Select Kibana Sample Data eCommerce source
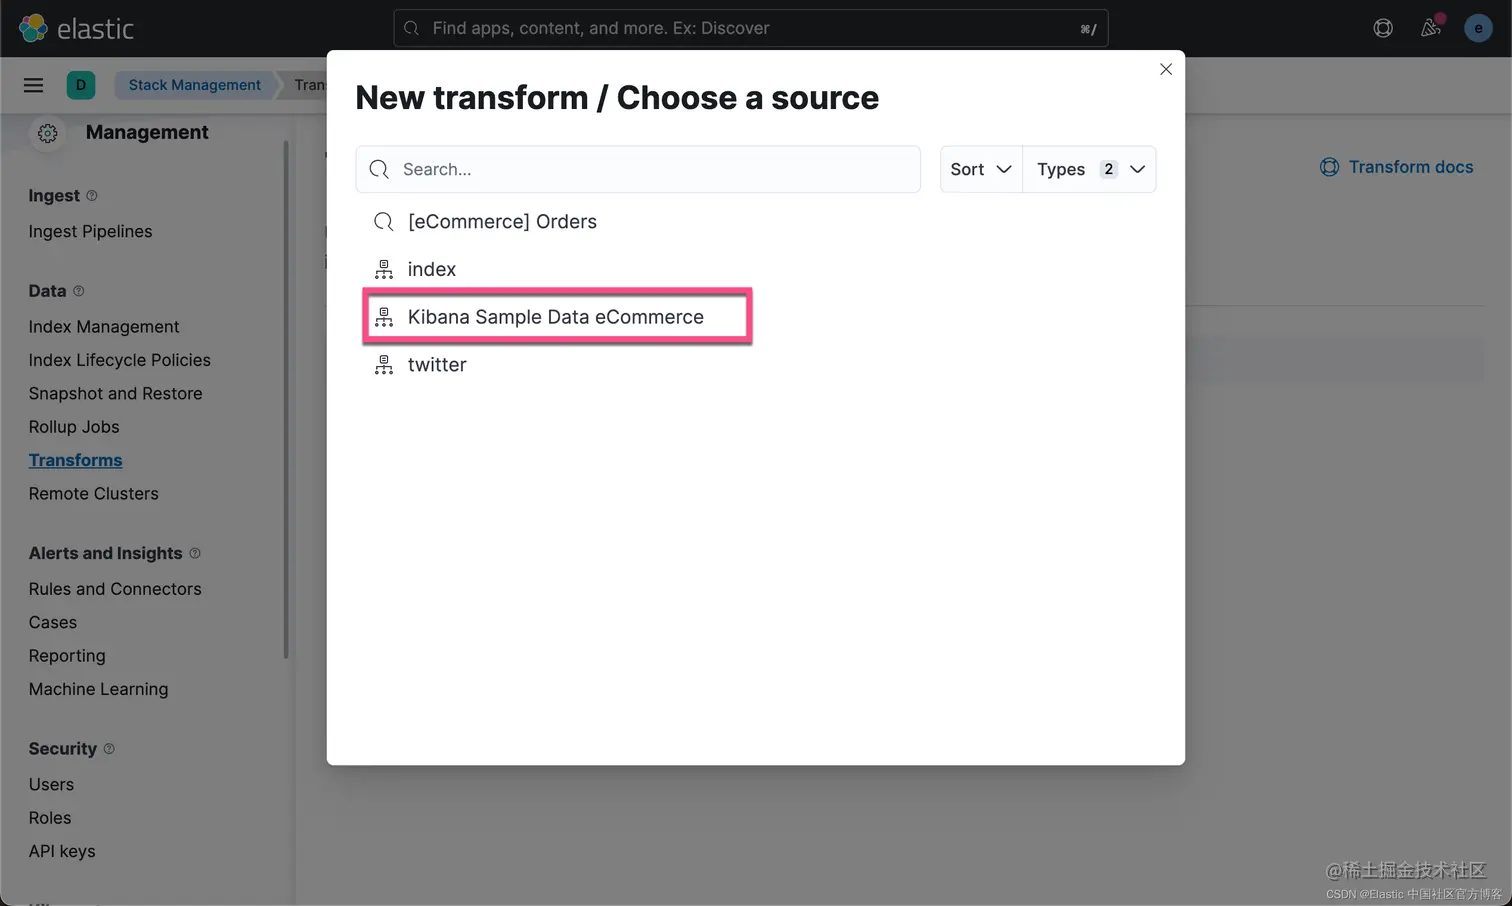The image size is (1512, 906). tap(557, 317)
